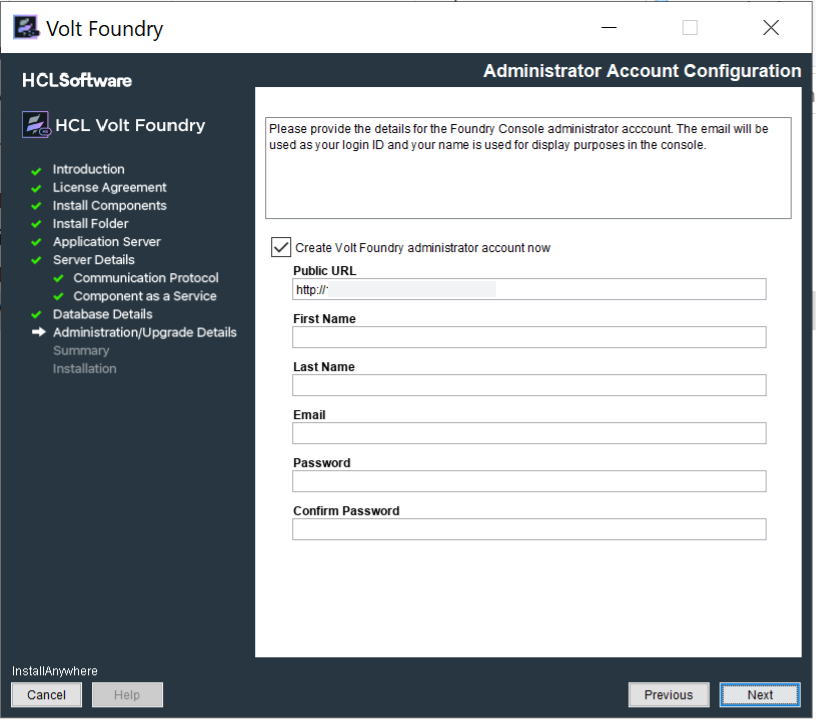The width and height of the screenshot is (819, 725).
Task: Maximize the Volt Foundry installer window
Action: (x=690, y=28)
